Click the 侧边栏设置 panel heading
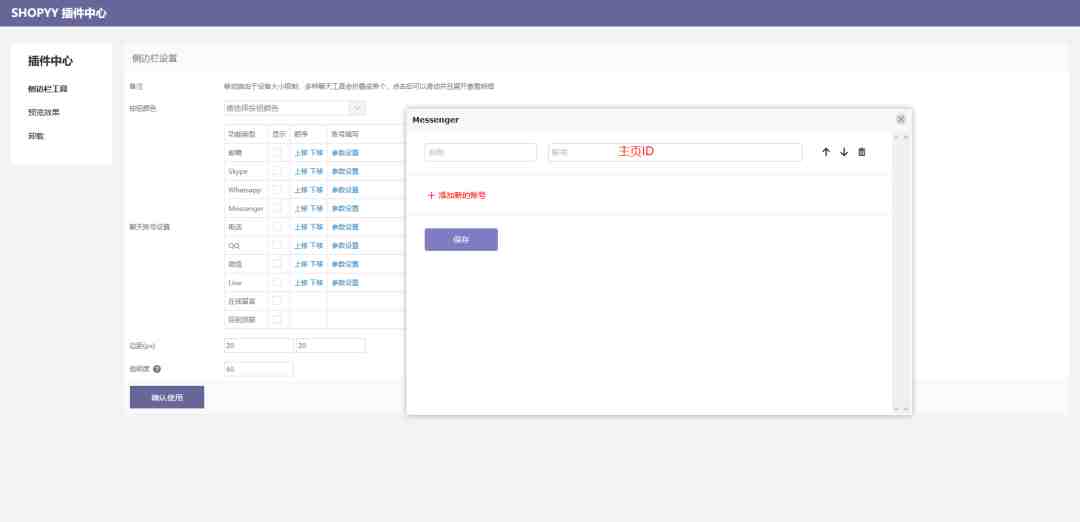 pos(154,59)
